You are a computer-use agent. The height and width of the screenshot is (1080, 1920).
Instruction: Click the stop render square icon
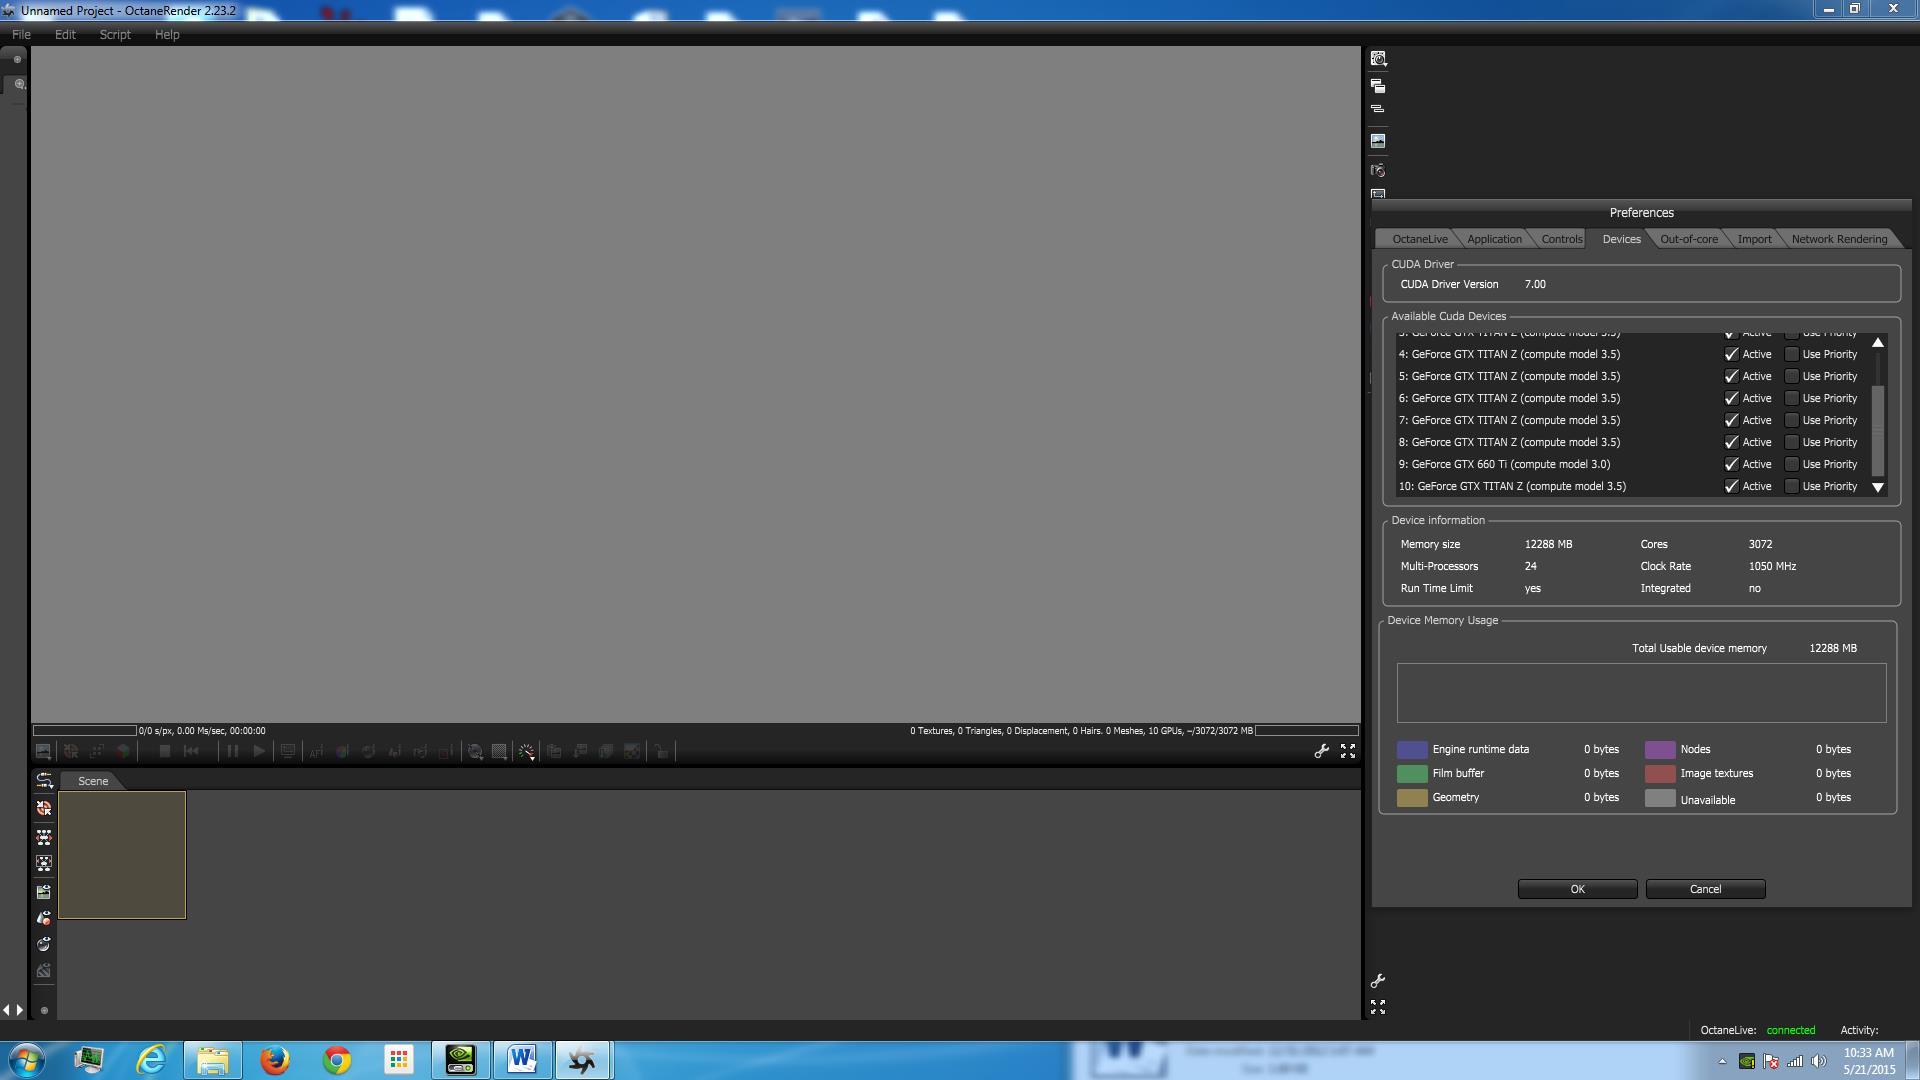point(165,751)
